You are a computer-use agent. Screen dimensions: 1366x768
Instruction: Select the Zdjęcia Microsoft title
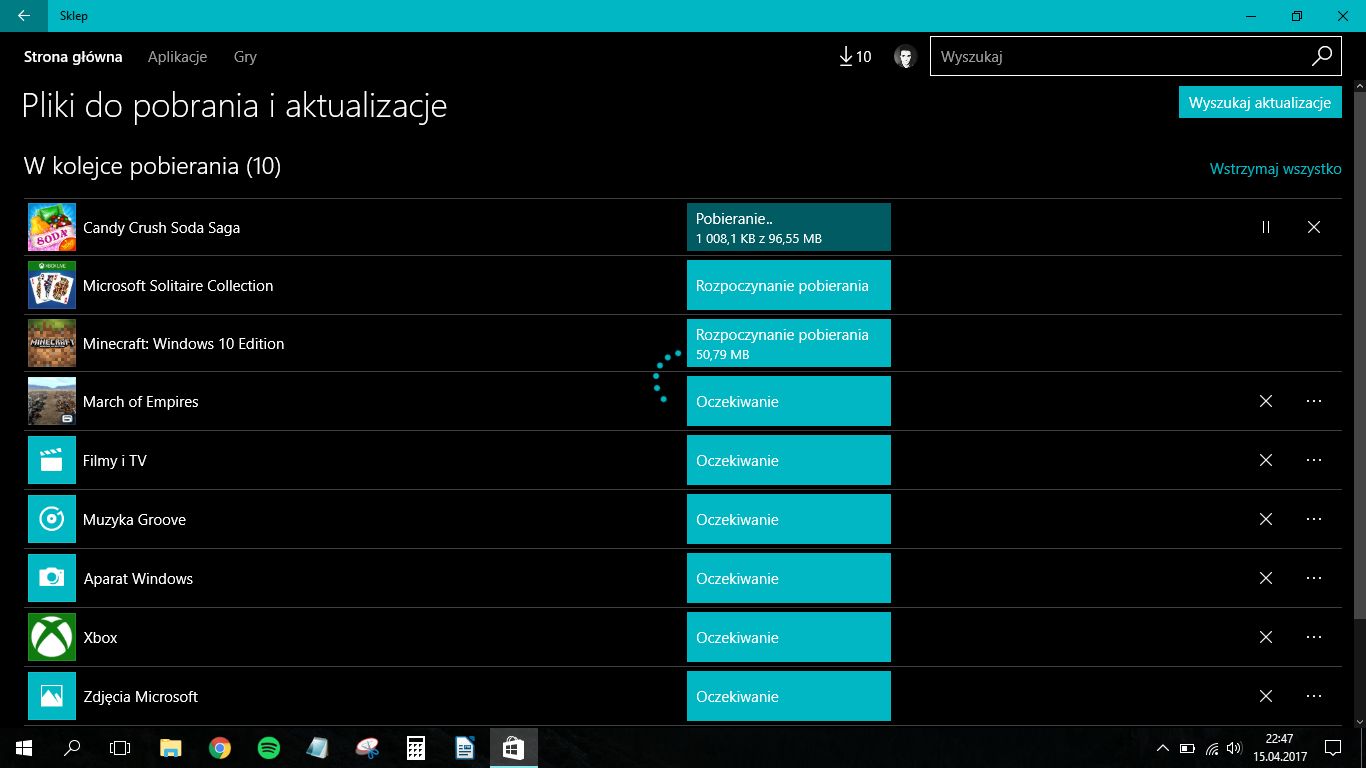tap(141, 697)
